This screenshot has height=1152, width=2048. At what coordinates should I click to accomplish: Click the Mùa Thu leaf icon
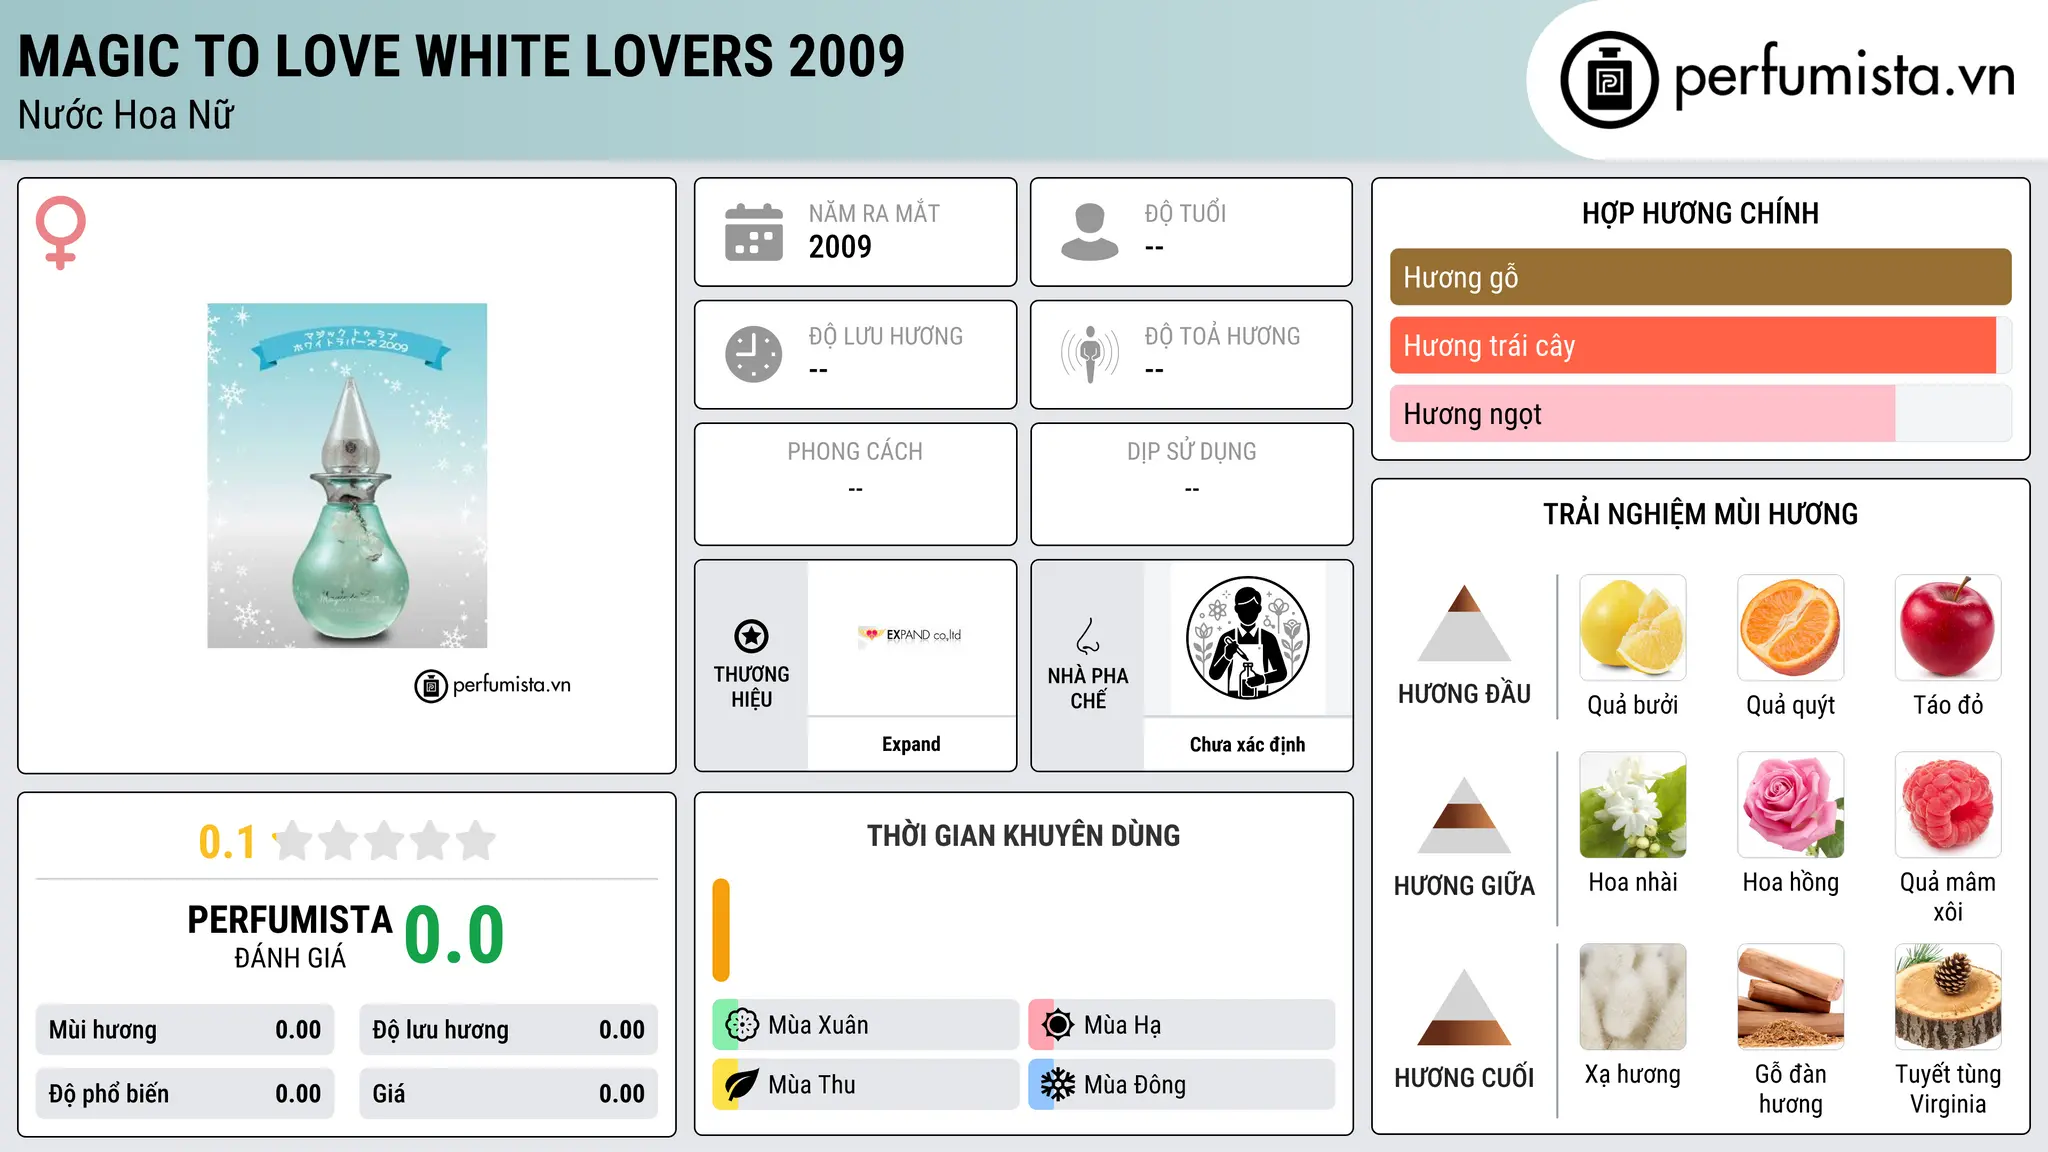pyautogui.click(x=742, y=1085)
